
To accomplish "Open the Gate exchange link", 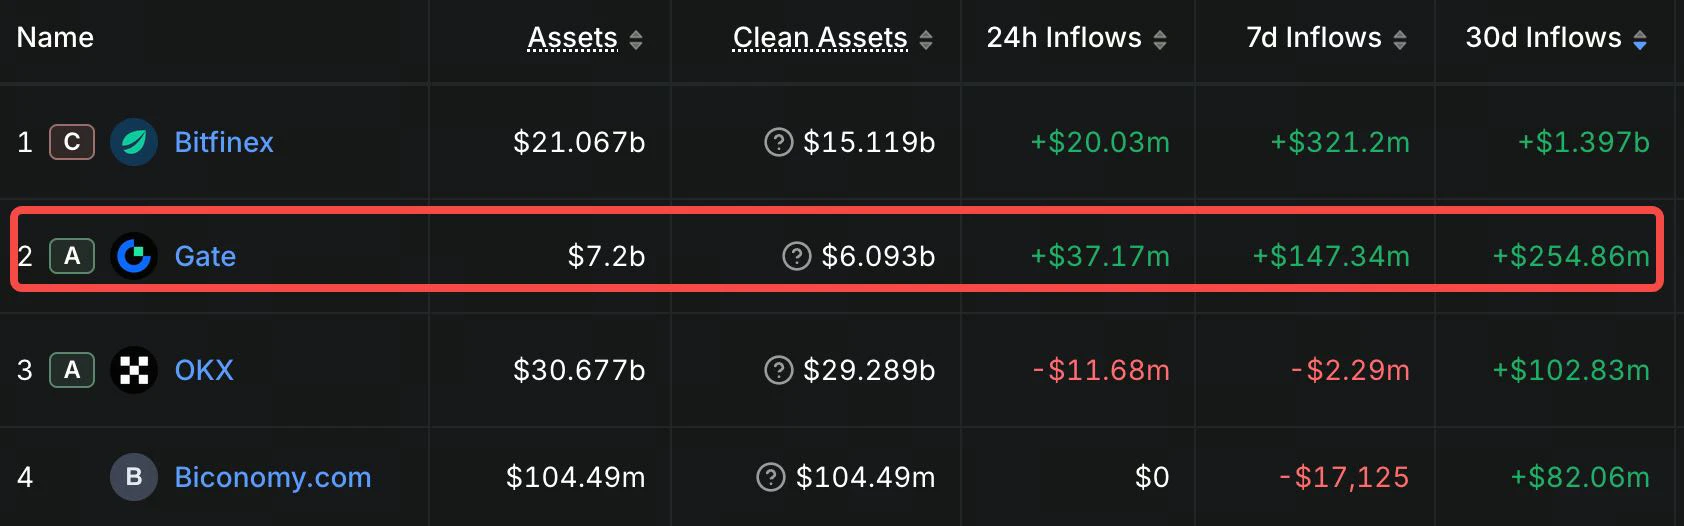I will [x=205, y=256].
